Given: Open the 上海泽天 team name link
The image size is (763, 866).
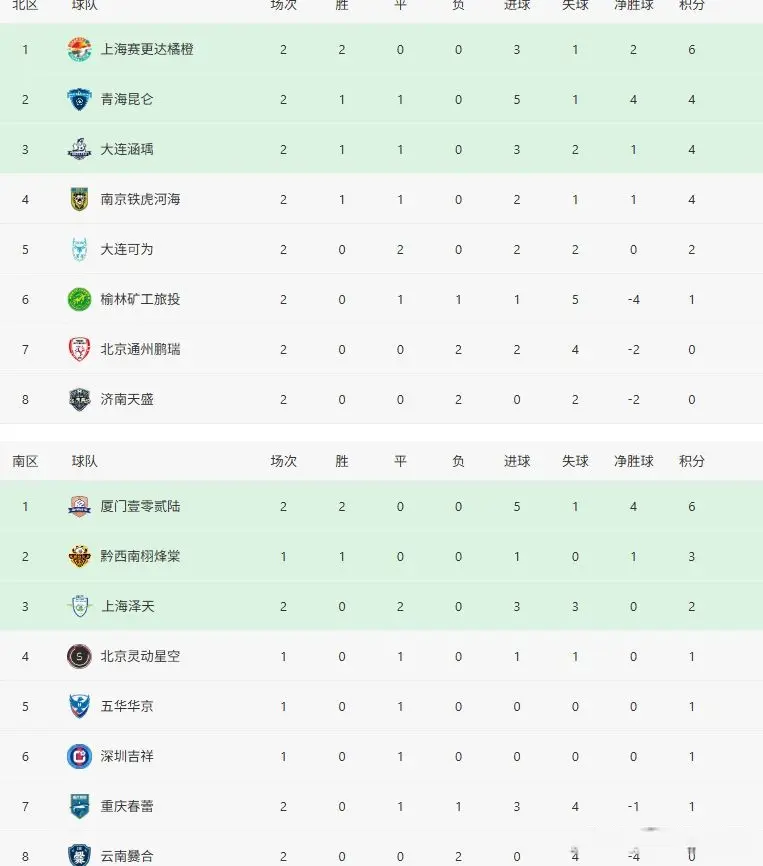Looking at the screenshot, I should (x=127, y=606).
